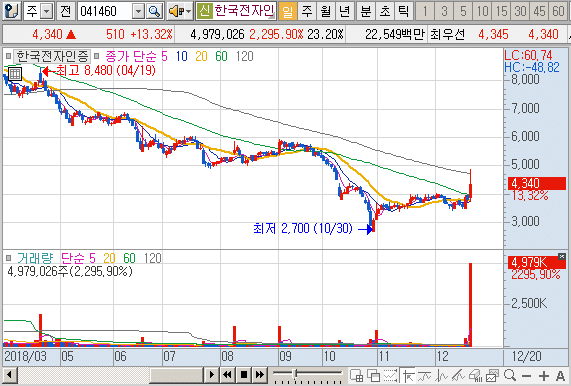Open the 주 market type dropdown
This screenshot has height=386, width=571.
[x=47, y=12]
